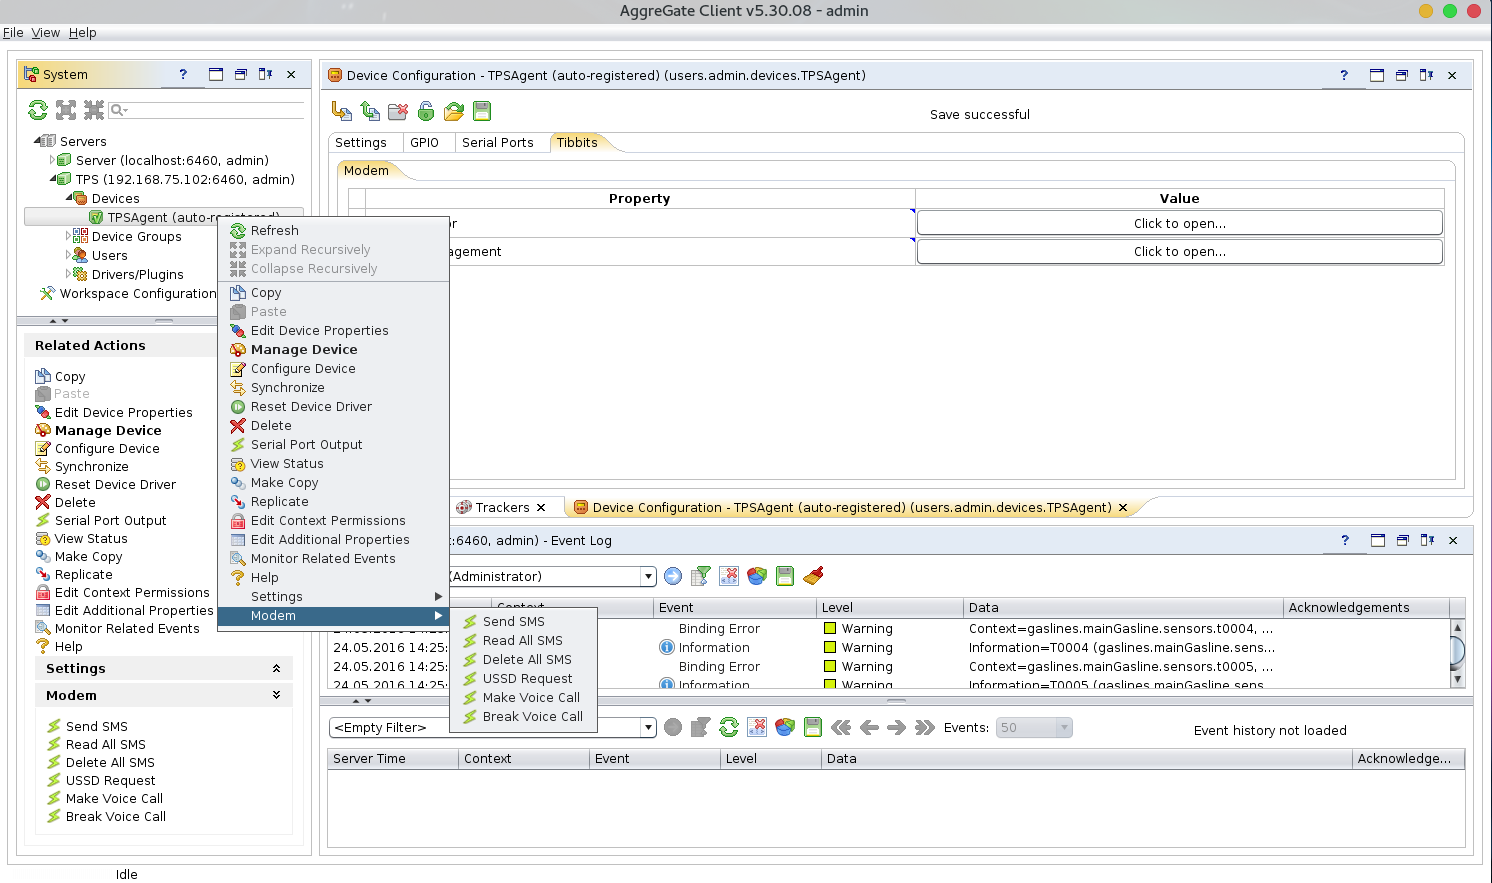Click Synchronize in Related Actions

[91, 466]
